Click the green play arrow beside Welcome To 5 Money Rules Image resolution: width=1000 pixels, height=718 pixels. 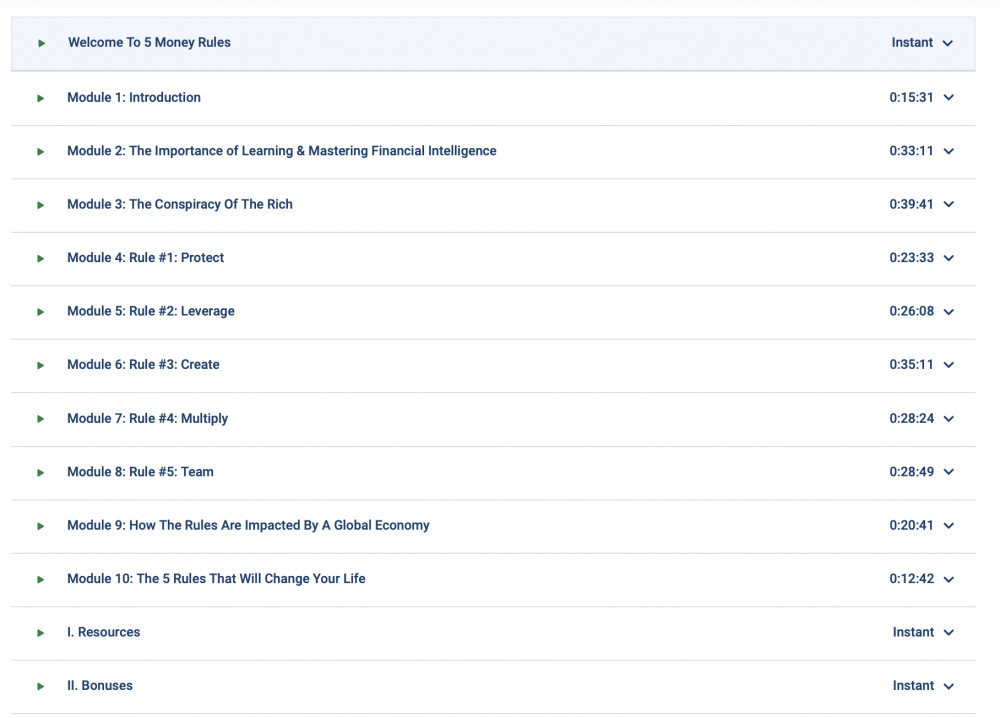pyautogui.click(x=41, y=43)
